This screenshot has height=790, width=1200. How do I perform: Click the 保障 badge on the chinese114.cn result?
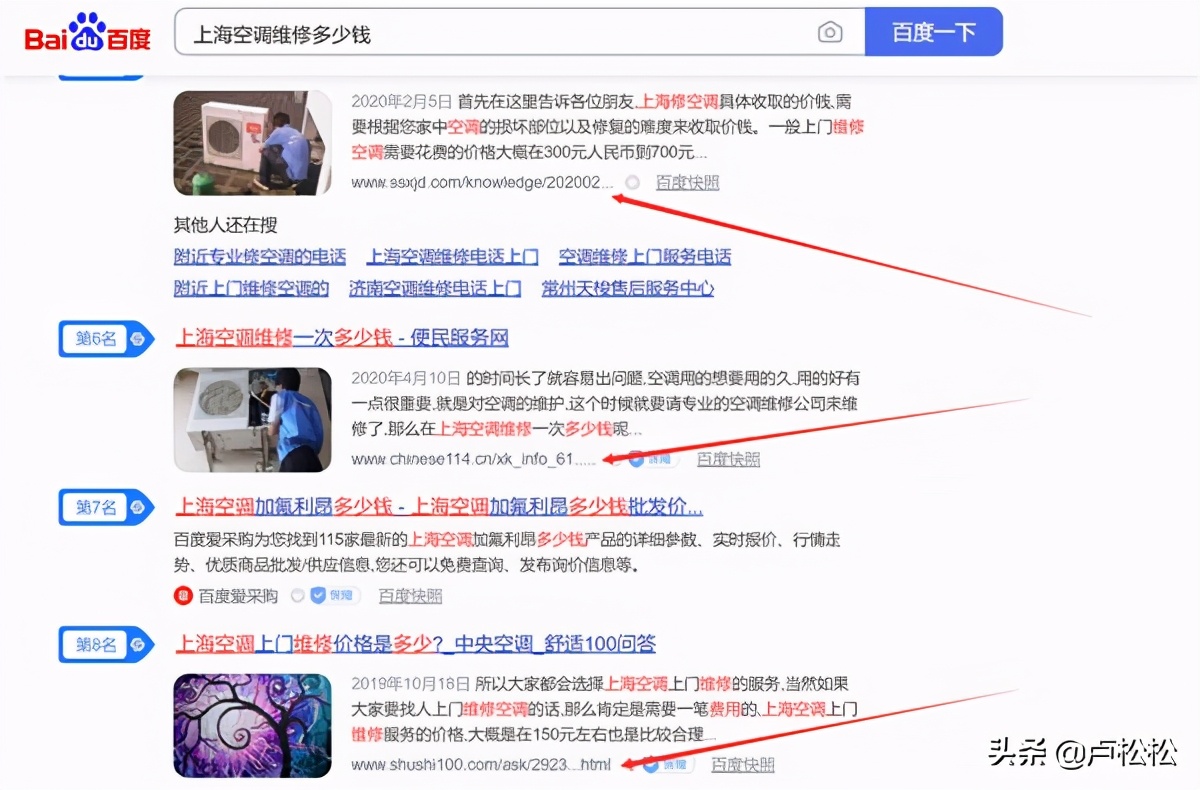[653, 459]
